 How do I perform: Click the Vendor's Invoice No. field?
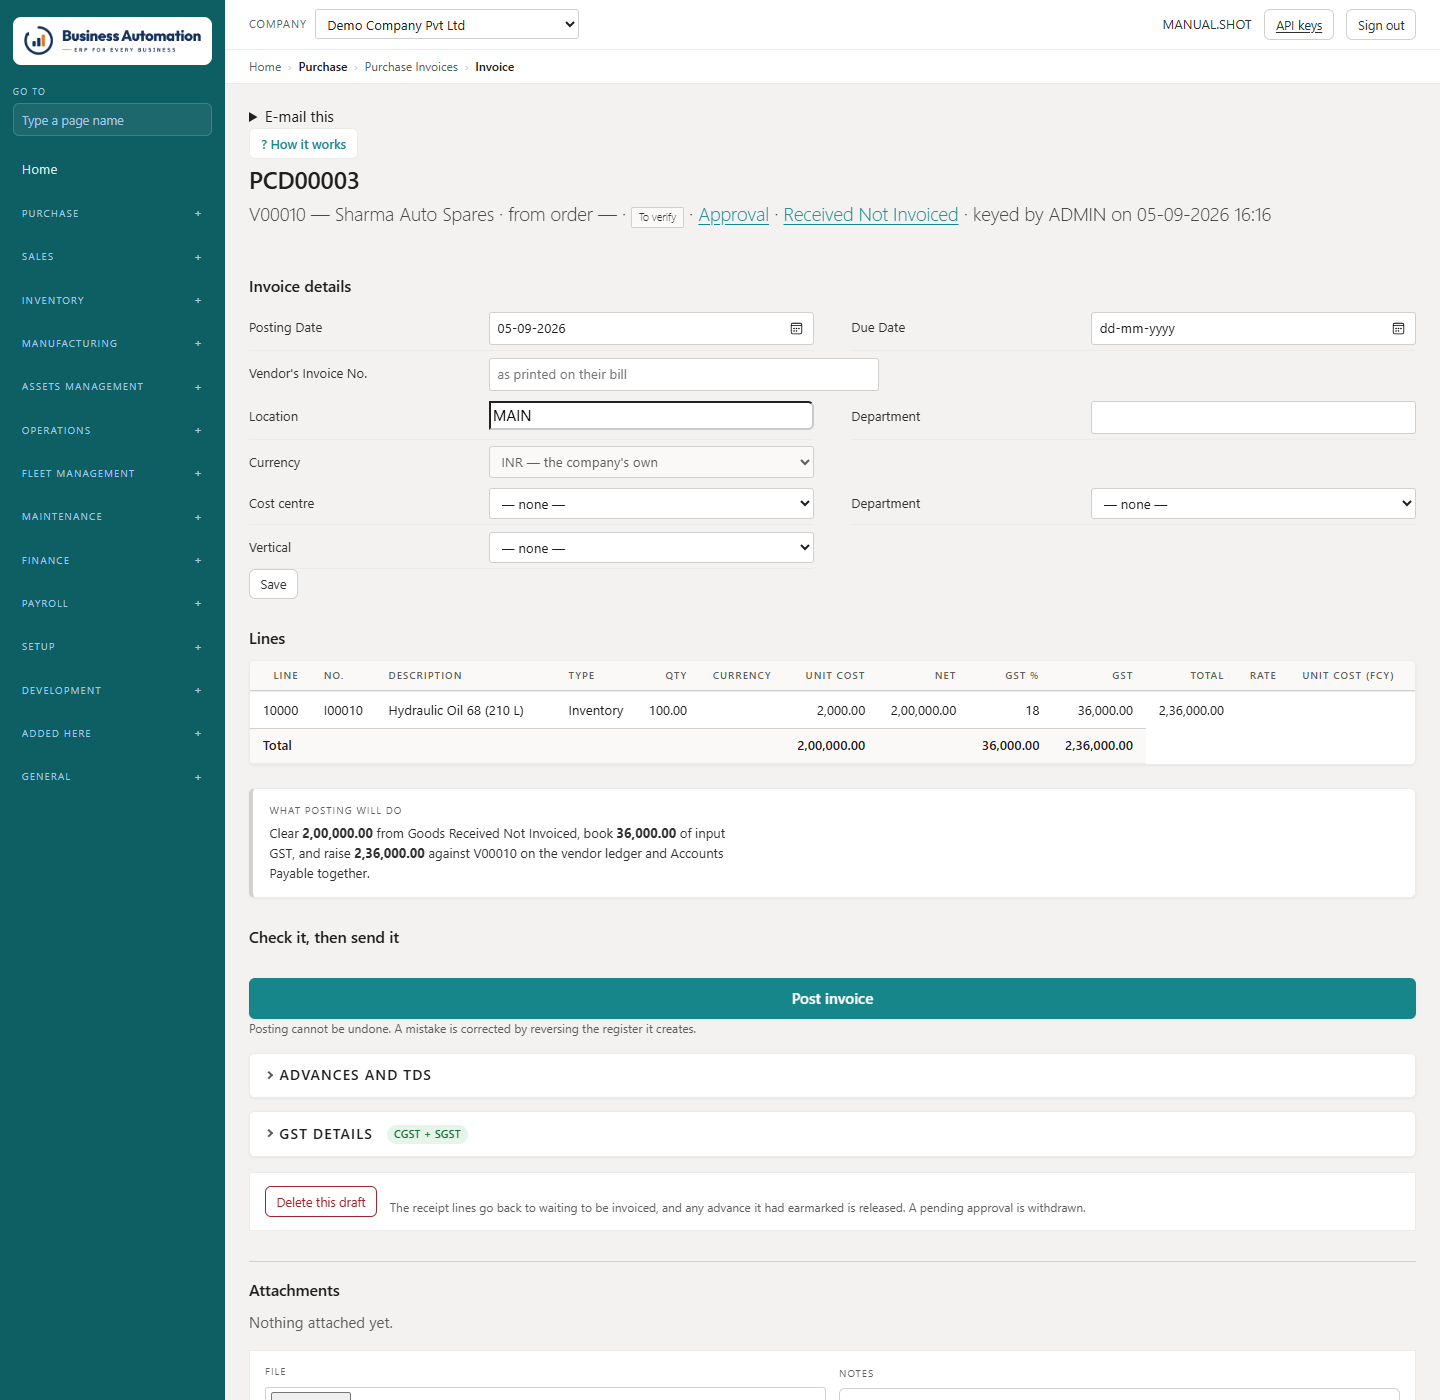coord(684,374)
